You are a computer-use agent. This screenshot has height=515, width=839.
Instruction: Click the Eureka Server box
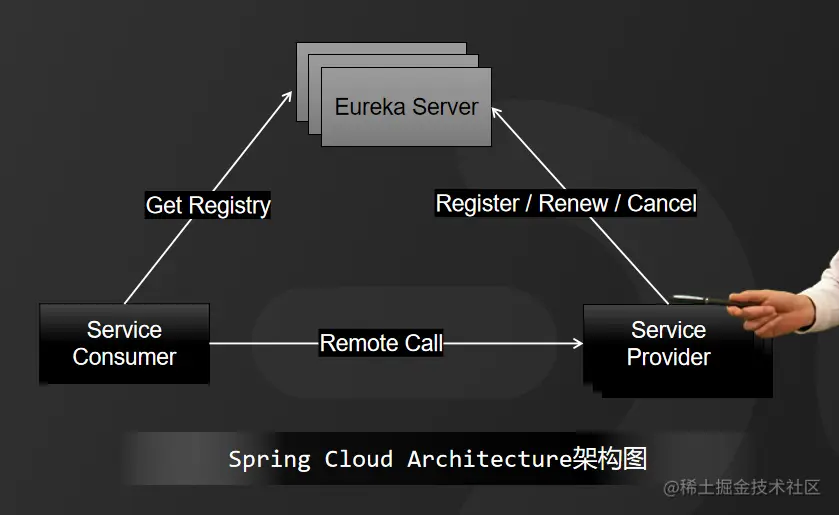406,107
